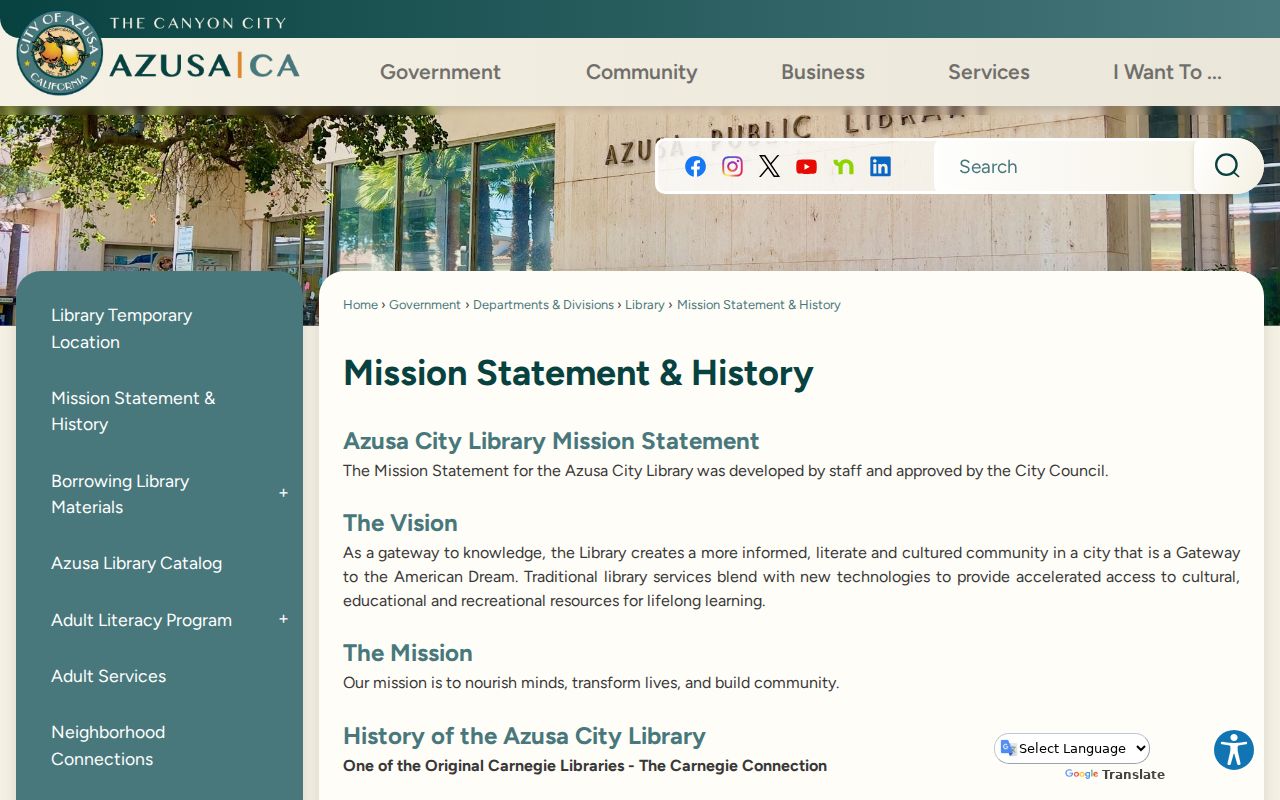Open Azusa Library Catalog sidebar link

click(x=136, y=563)
